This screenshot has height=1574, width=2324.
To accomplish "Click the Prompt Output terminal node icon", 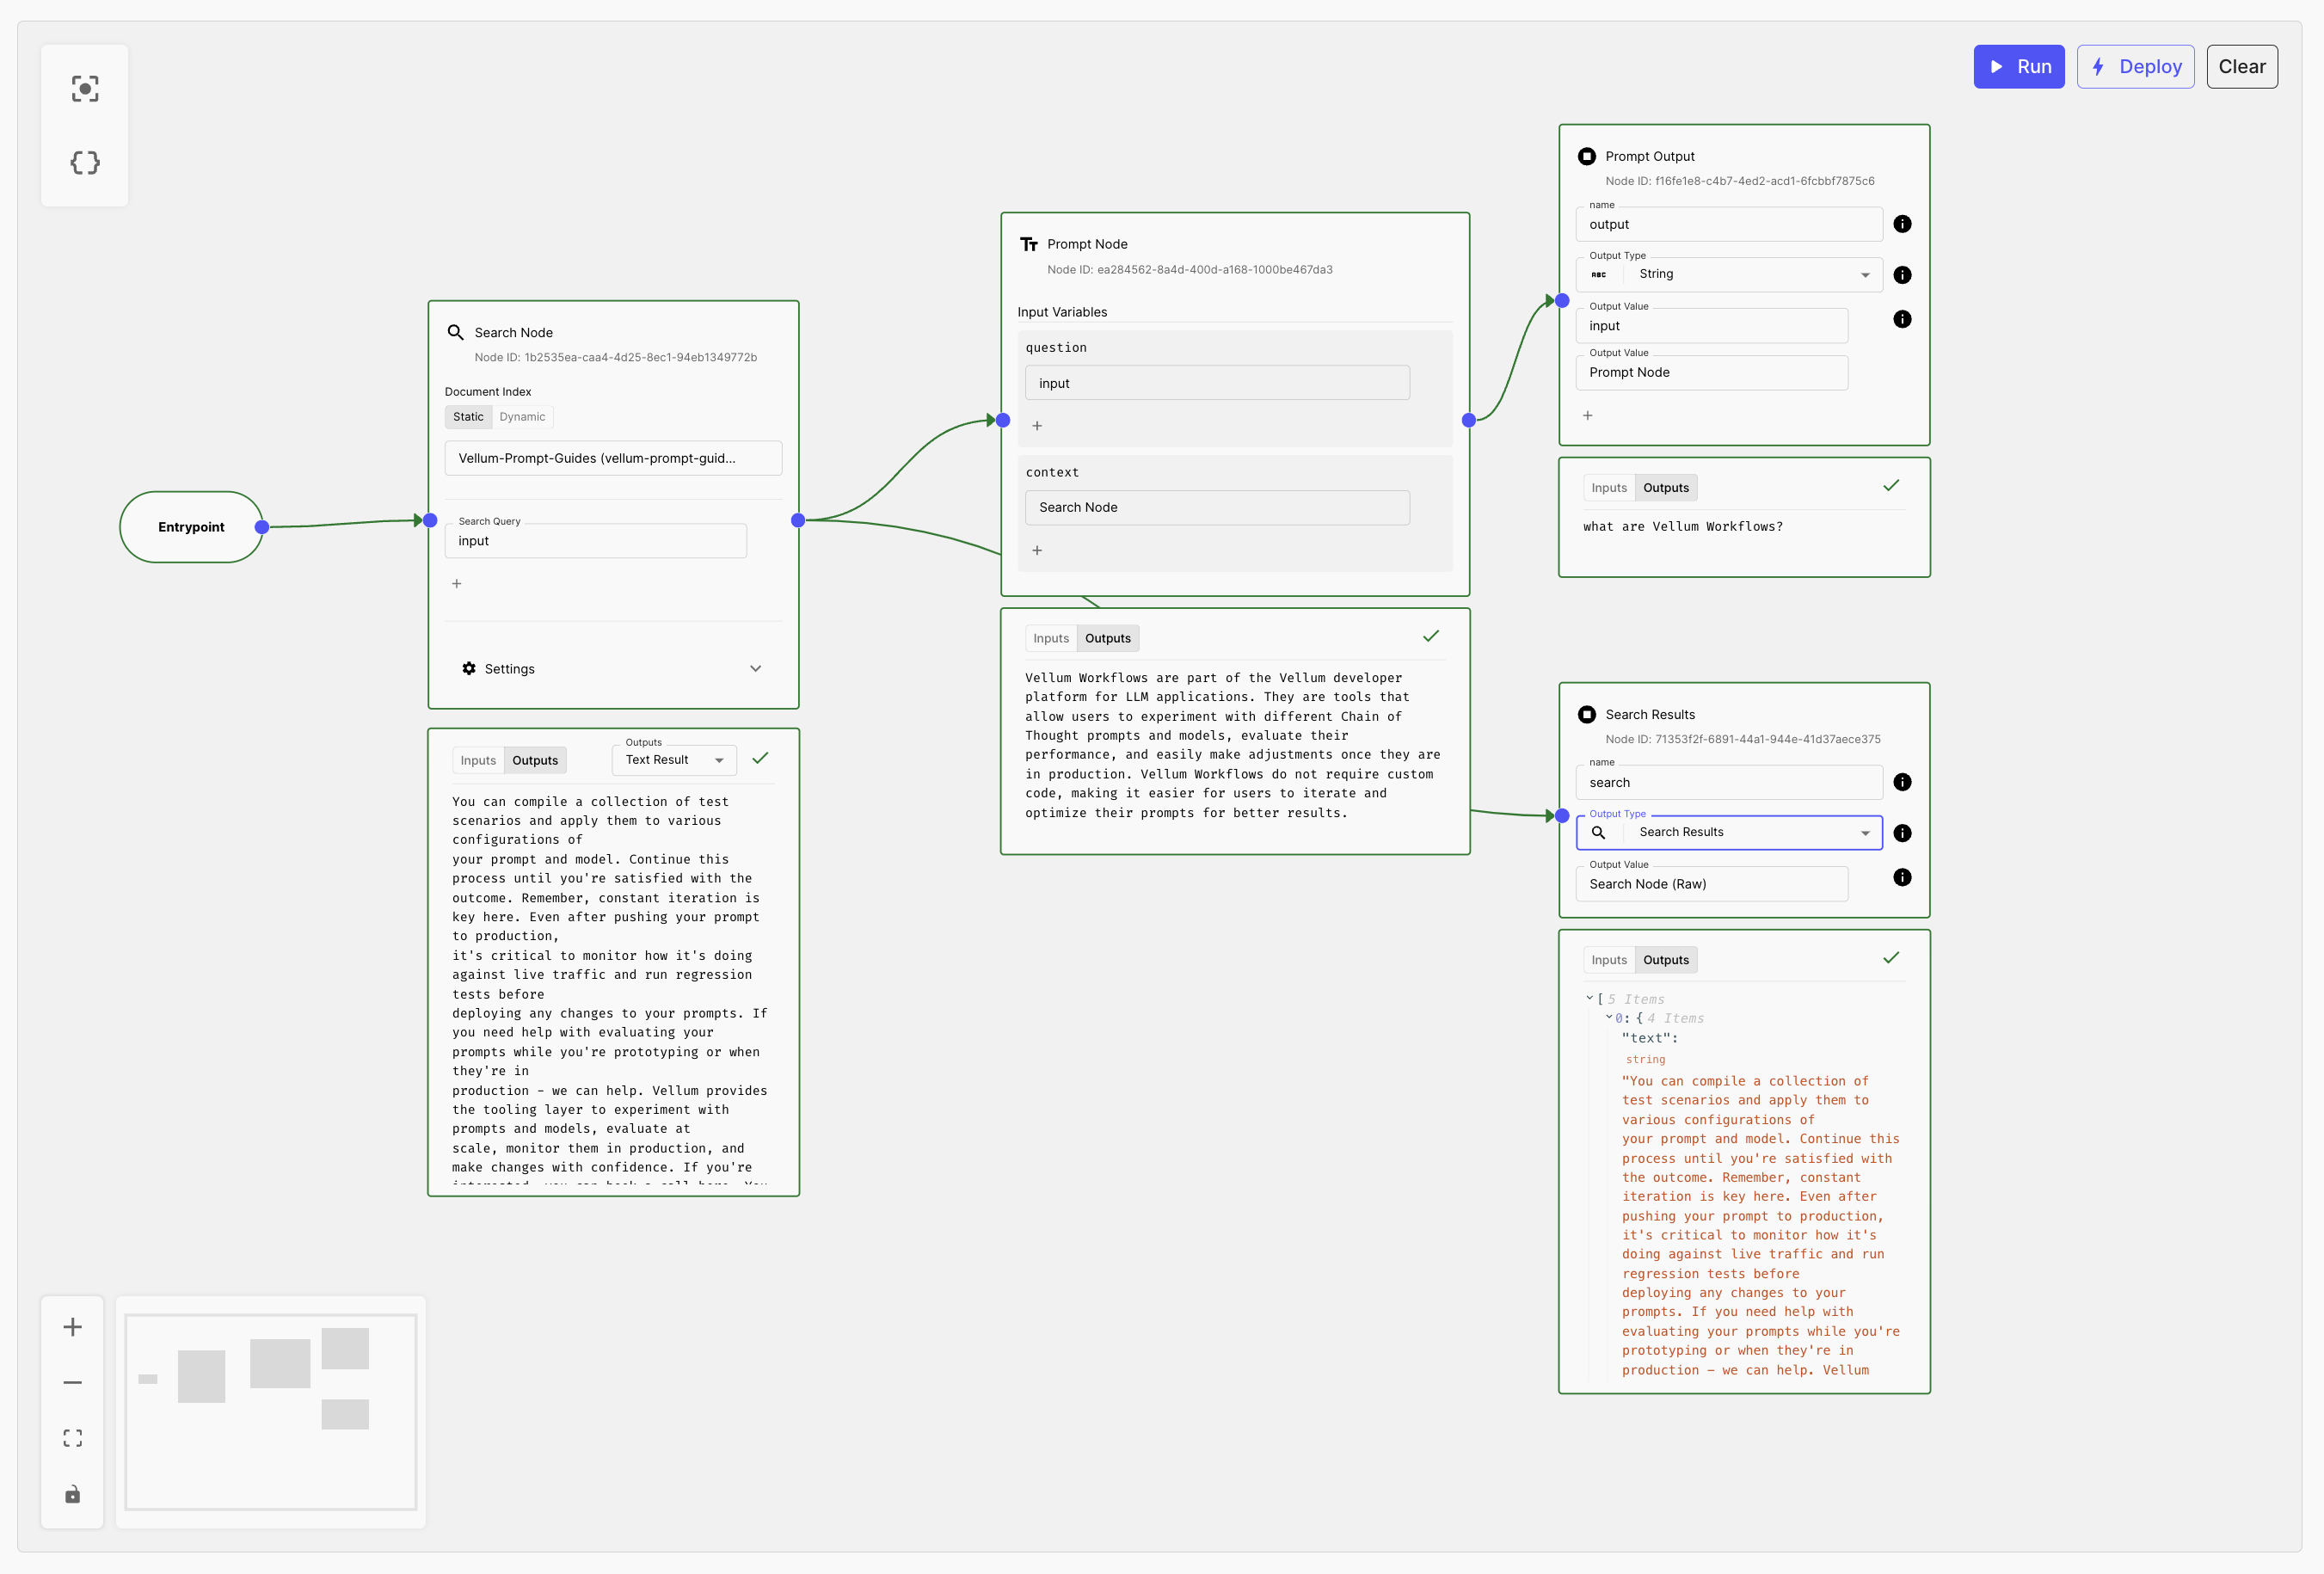I will tap(1587, 156).
